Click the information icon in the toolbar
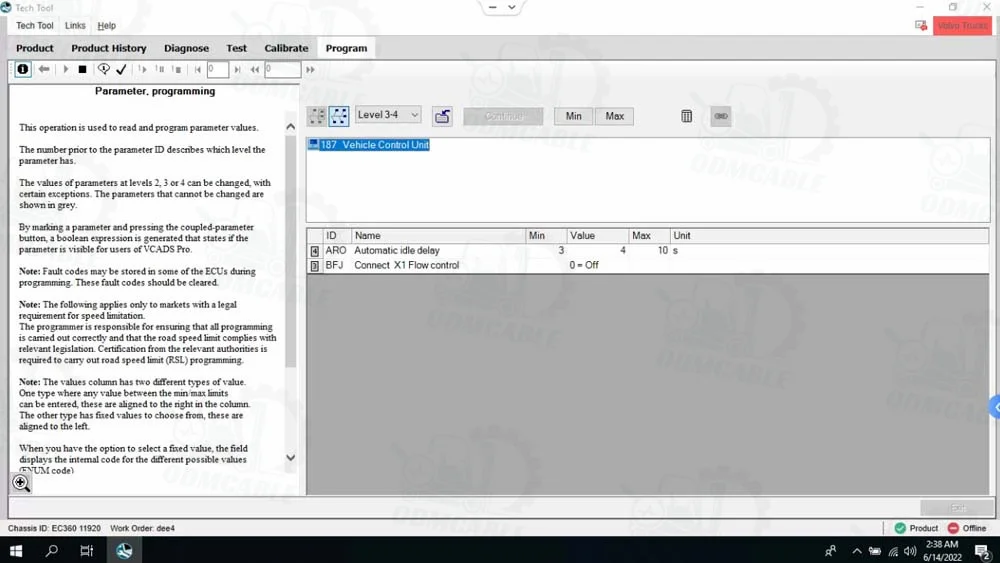Viewport: 1000px width, 563px height. click(x=22, y=69)
